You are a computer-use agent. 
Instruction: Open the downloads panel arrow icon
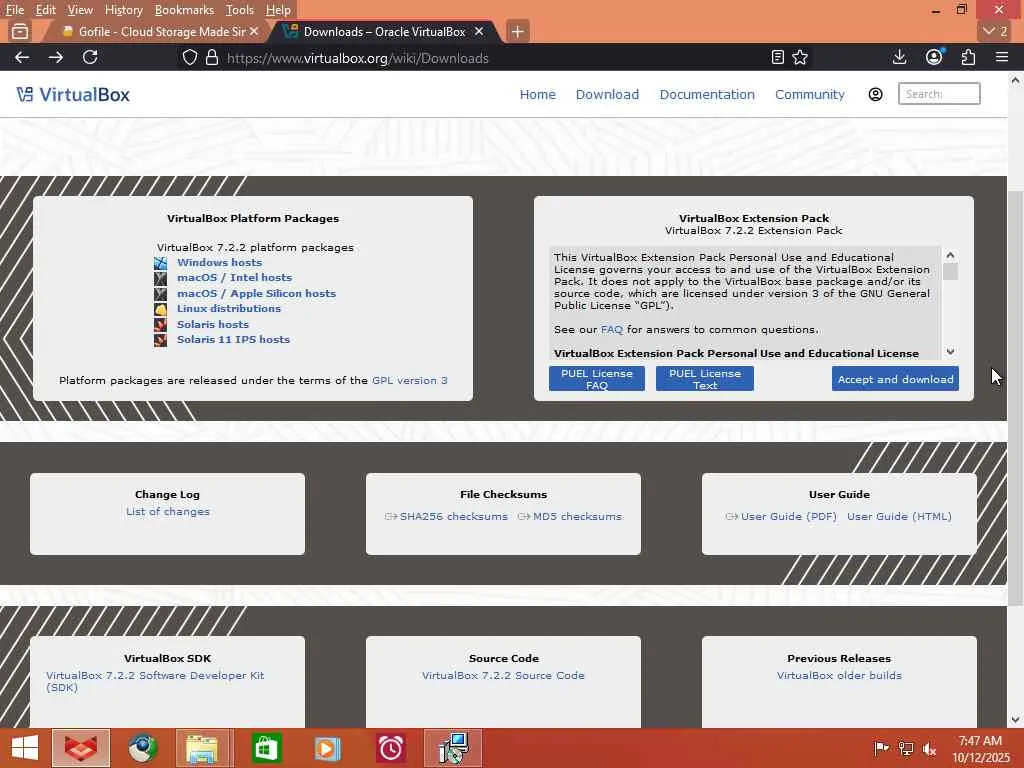[899, 57]
